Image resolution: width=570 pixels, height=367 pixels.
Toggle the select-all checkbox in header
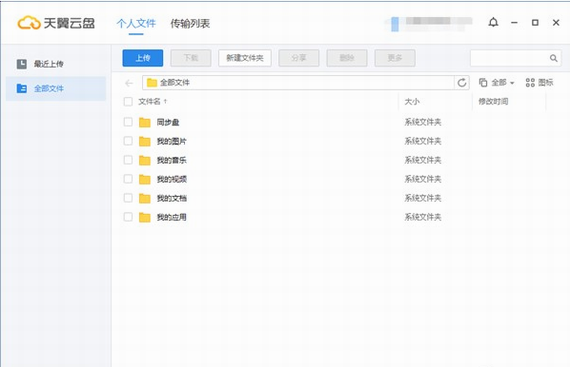tap(128, 101)
